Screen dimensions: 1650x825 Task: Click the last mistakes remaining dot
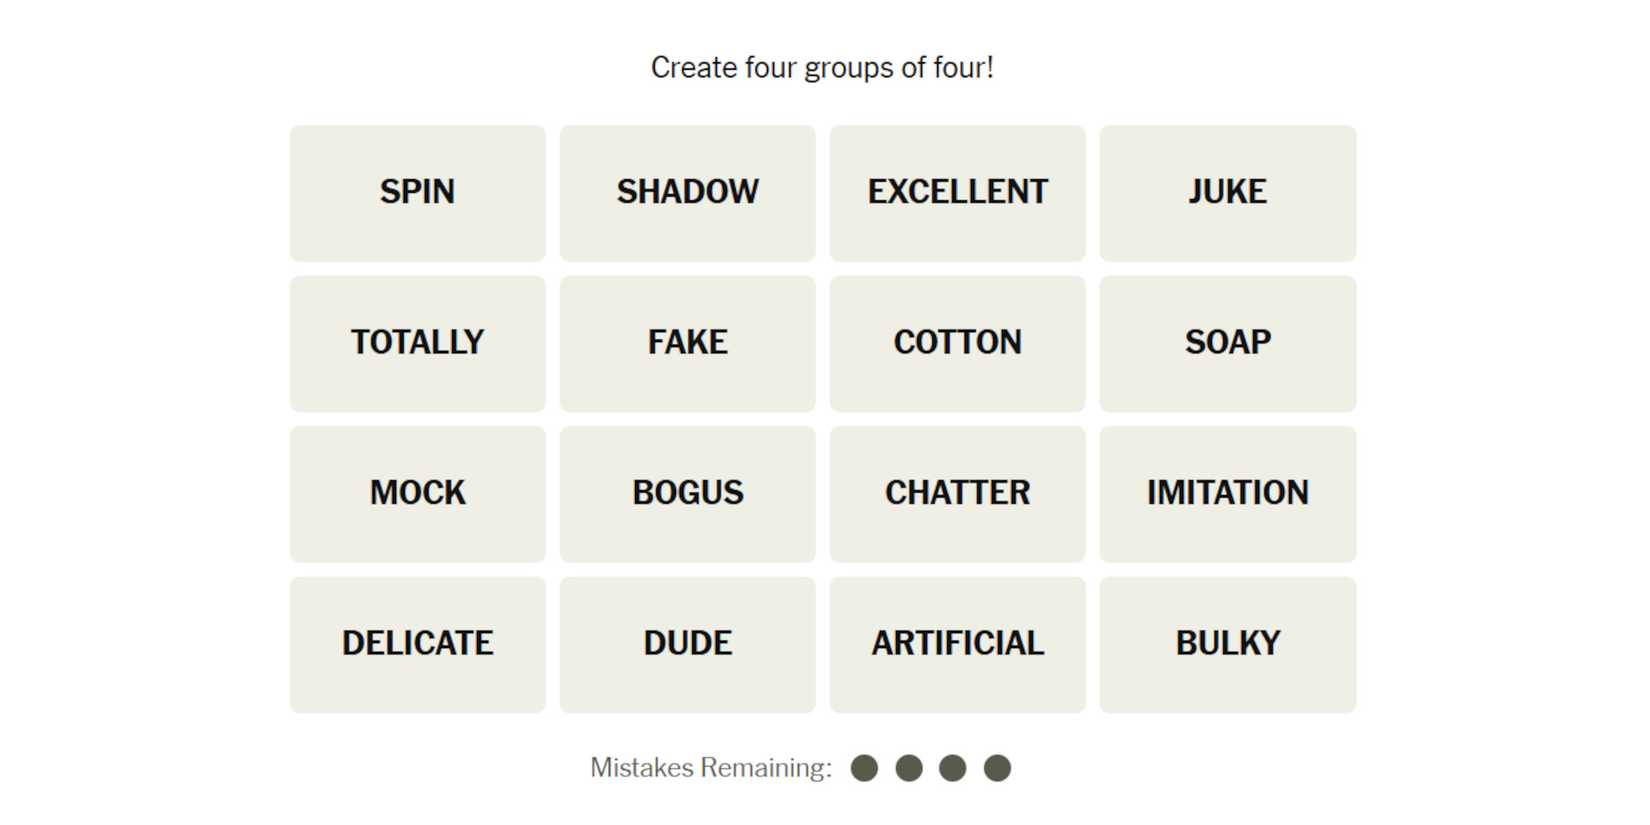pos(997,768)
